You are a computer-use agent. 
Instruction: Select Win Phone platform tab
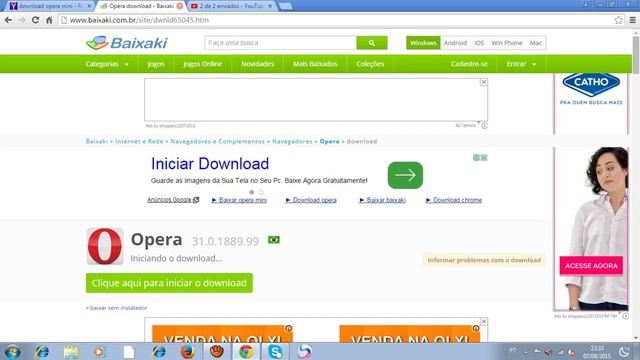tap(507, 43)
